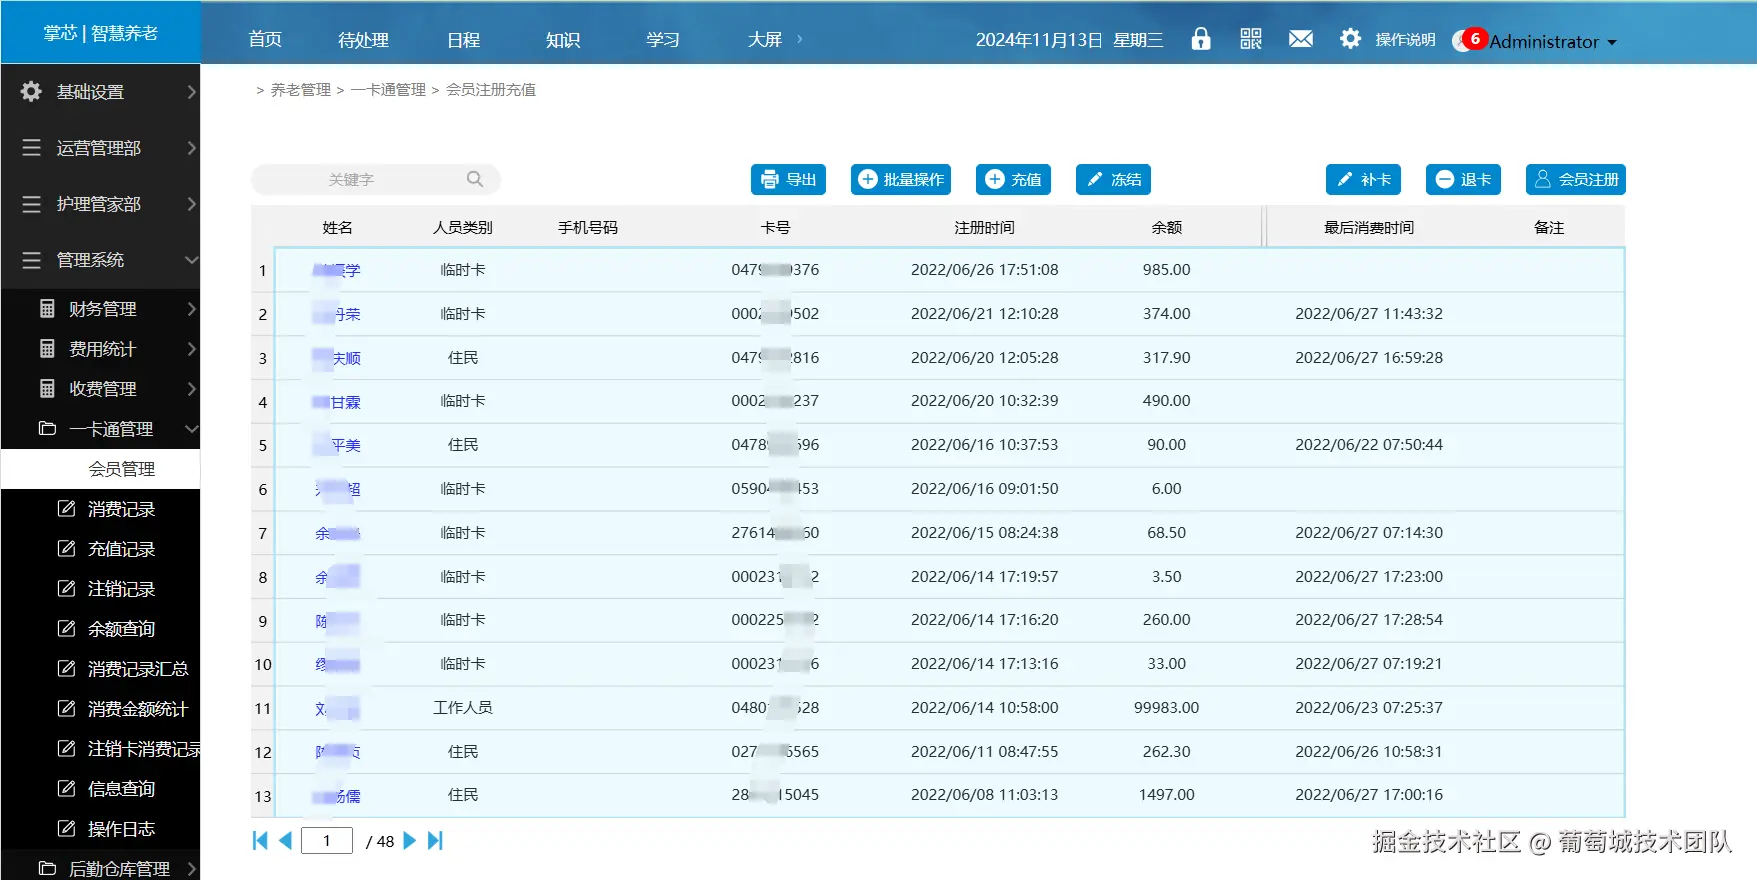Open the 知识 top navigation tab
The width and height of the screenshot is (1757, 880).
tap(563, 40)
